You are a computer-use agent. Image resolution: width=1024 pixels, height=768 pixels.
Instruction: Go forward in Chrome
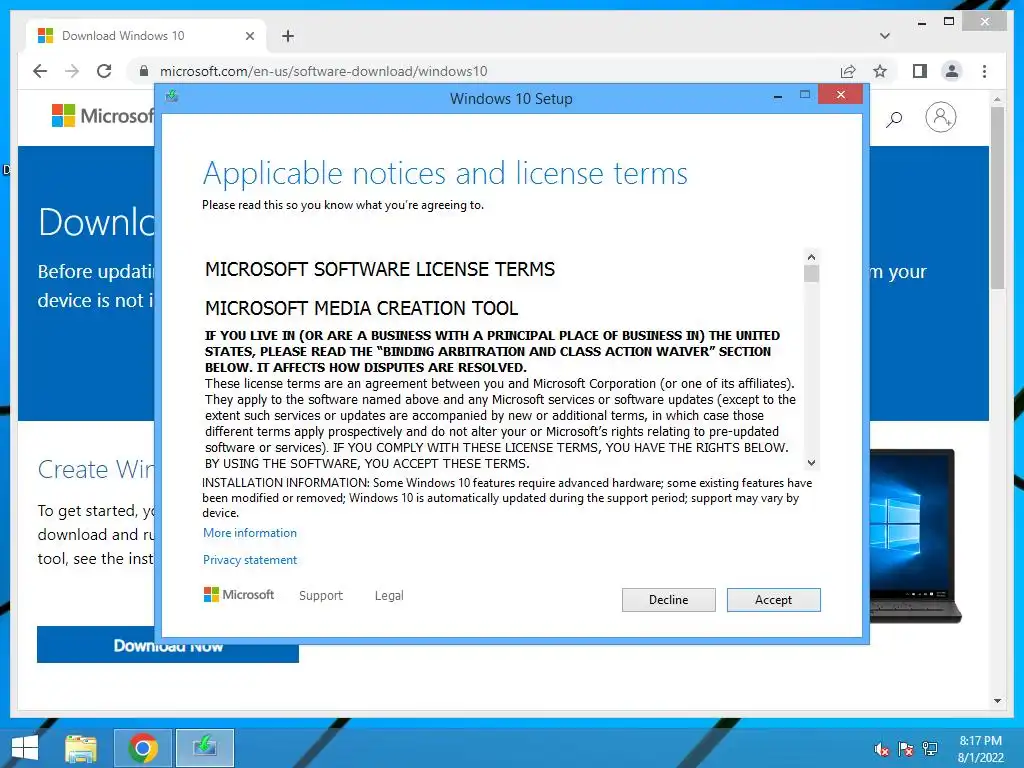click(72, 71)
